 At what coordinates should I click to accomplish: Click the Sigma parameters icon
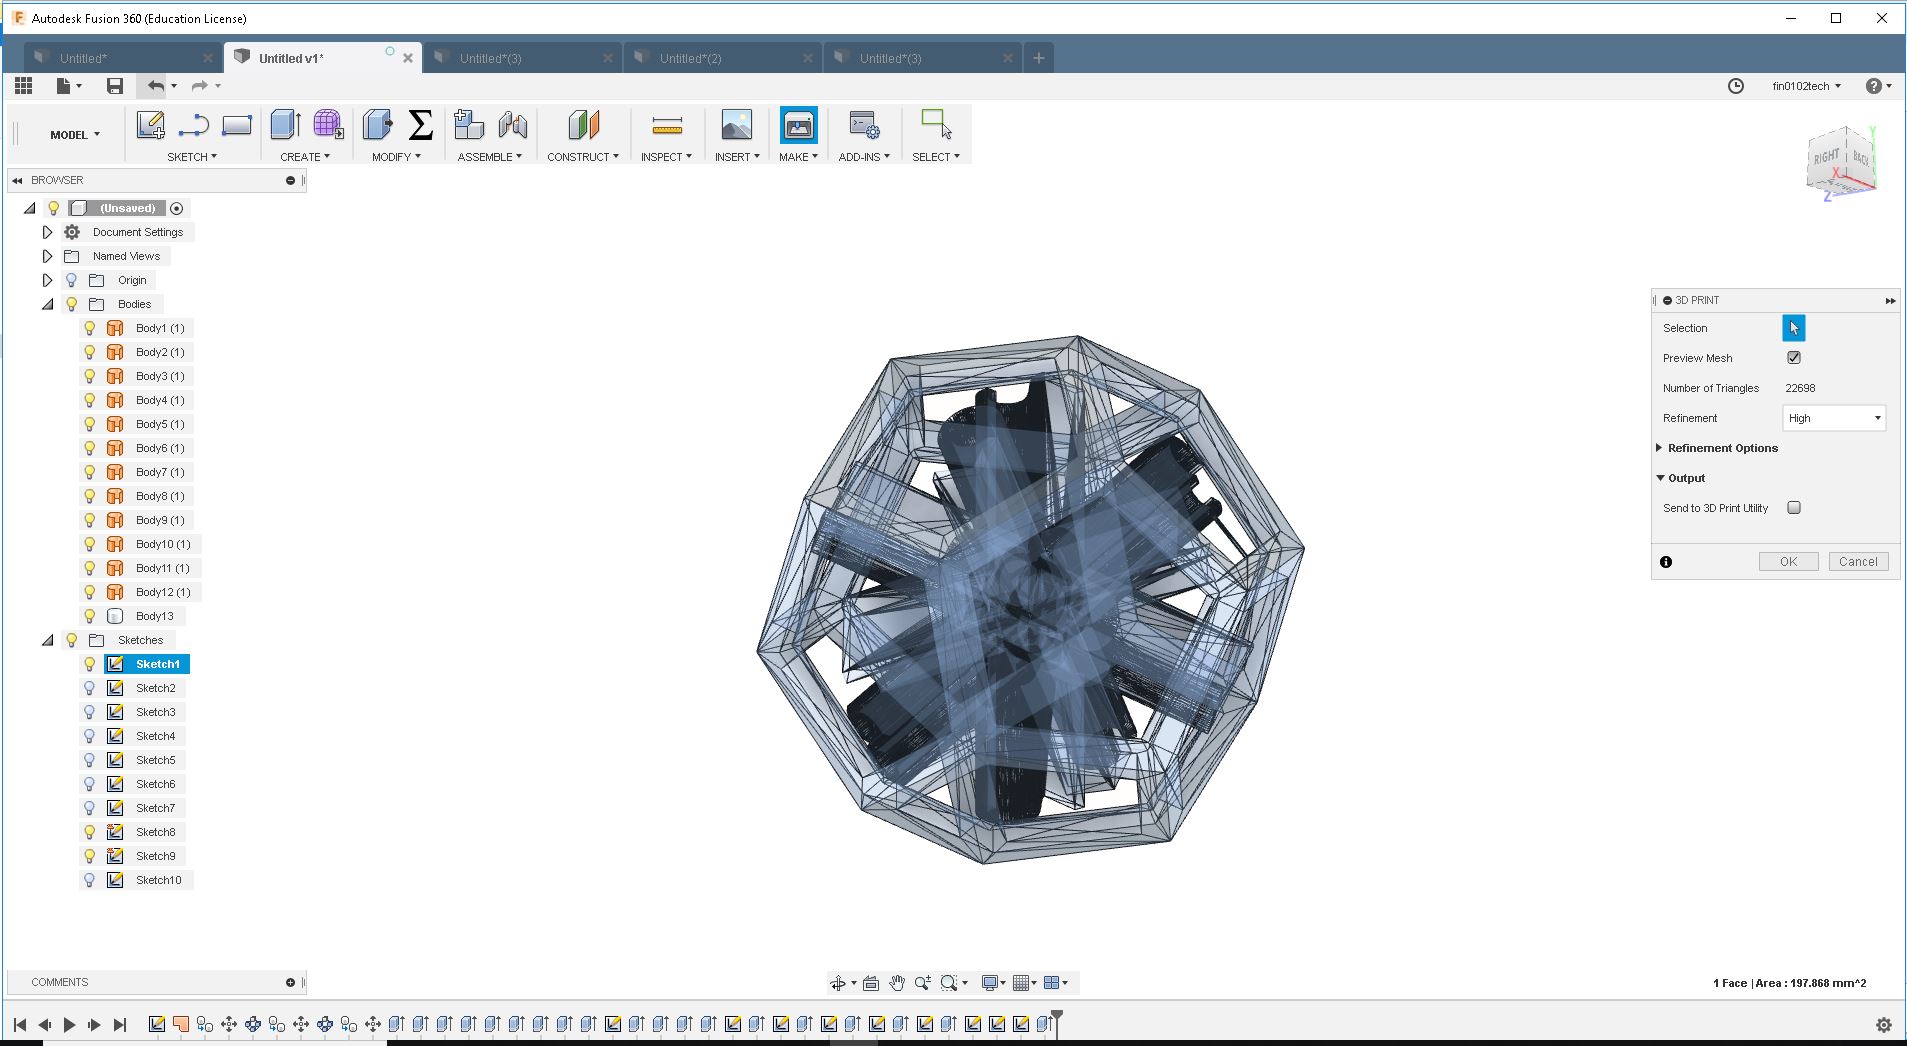pos(421,125)
